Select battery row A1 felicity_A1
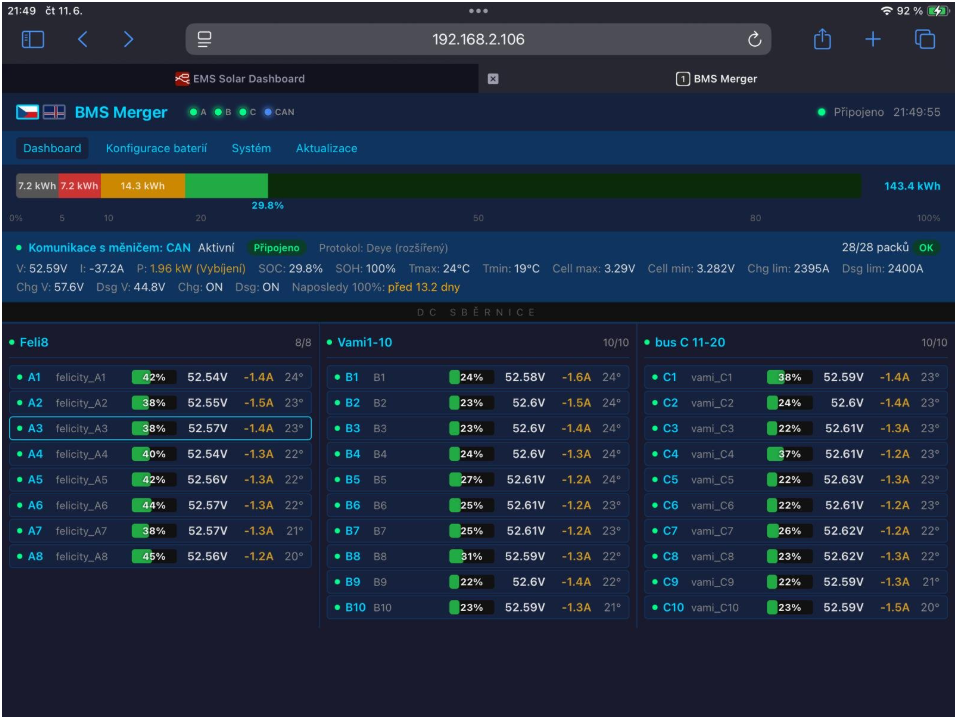Screen dimensions: 959x720 (160, 377)
